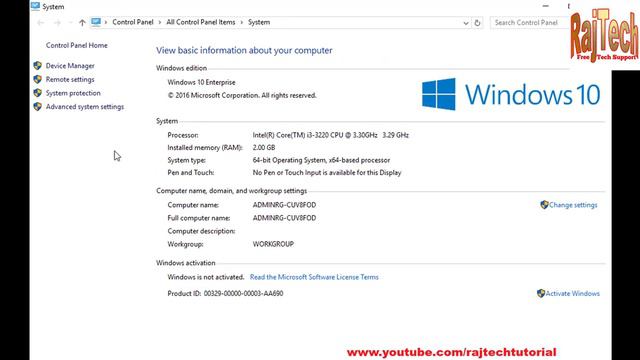The width and height of the screenshot is (640, 360).
Task: Click the shield icon next to Change settings
Action: [x=544, y=205]
